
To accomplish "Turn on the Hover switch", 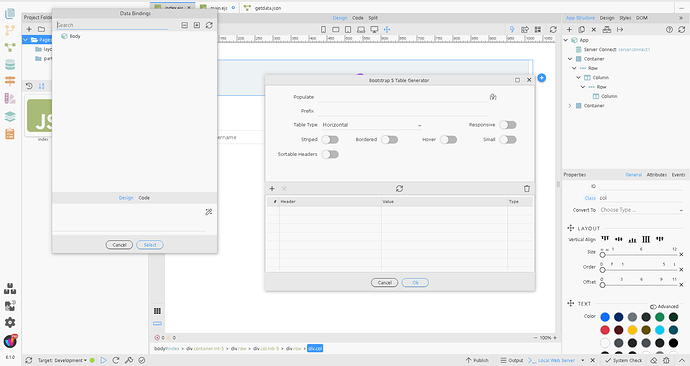I will [x=448, y=139].
